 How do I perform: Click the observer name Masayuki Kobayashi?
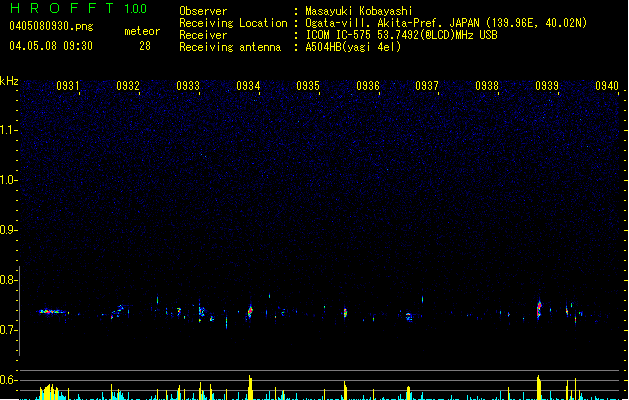tap(359, 11)
